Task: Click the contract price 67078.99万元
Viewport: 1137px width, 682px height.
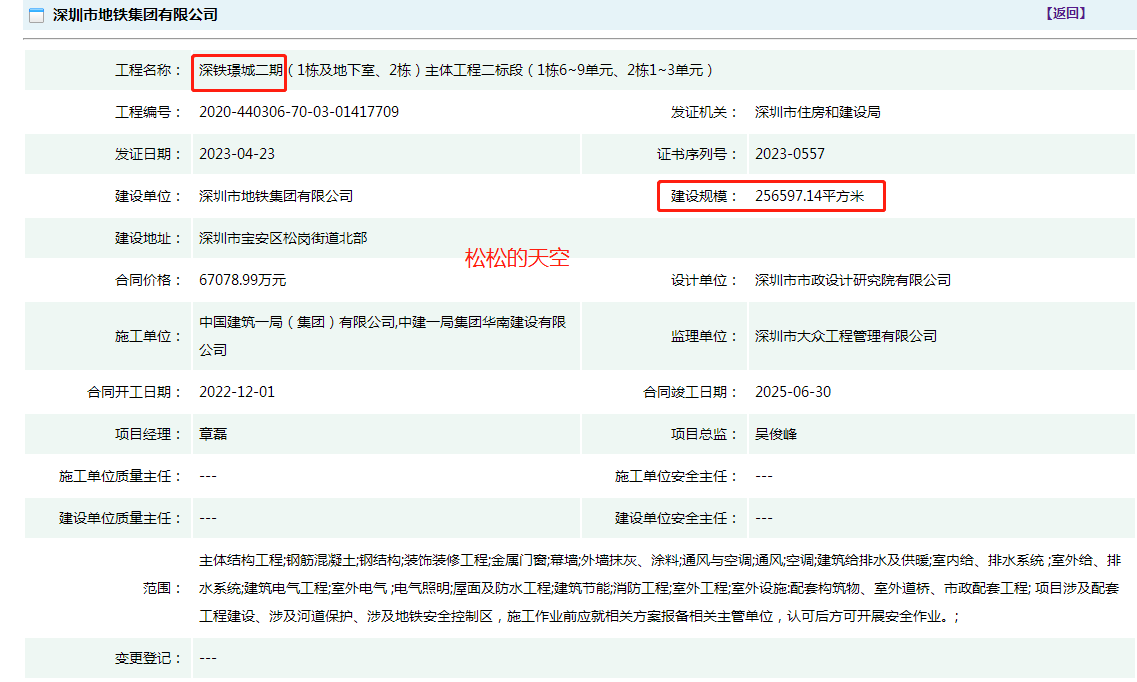Action: click(243, 280)
